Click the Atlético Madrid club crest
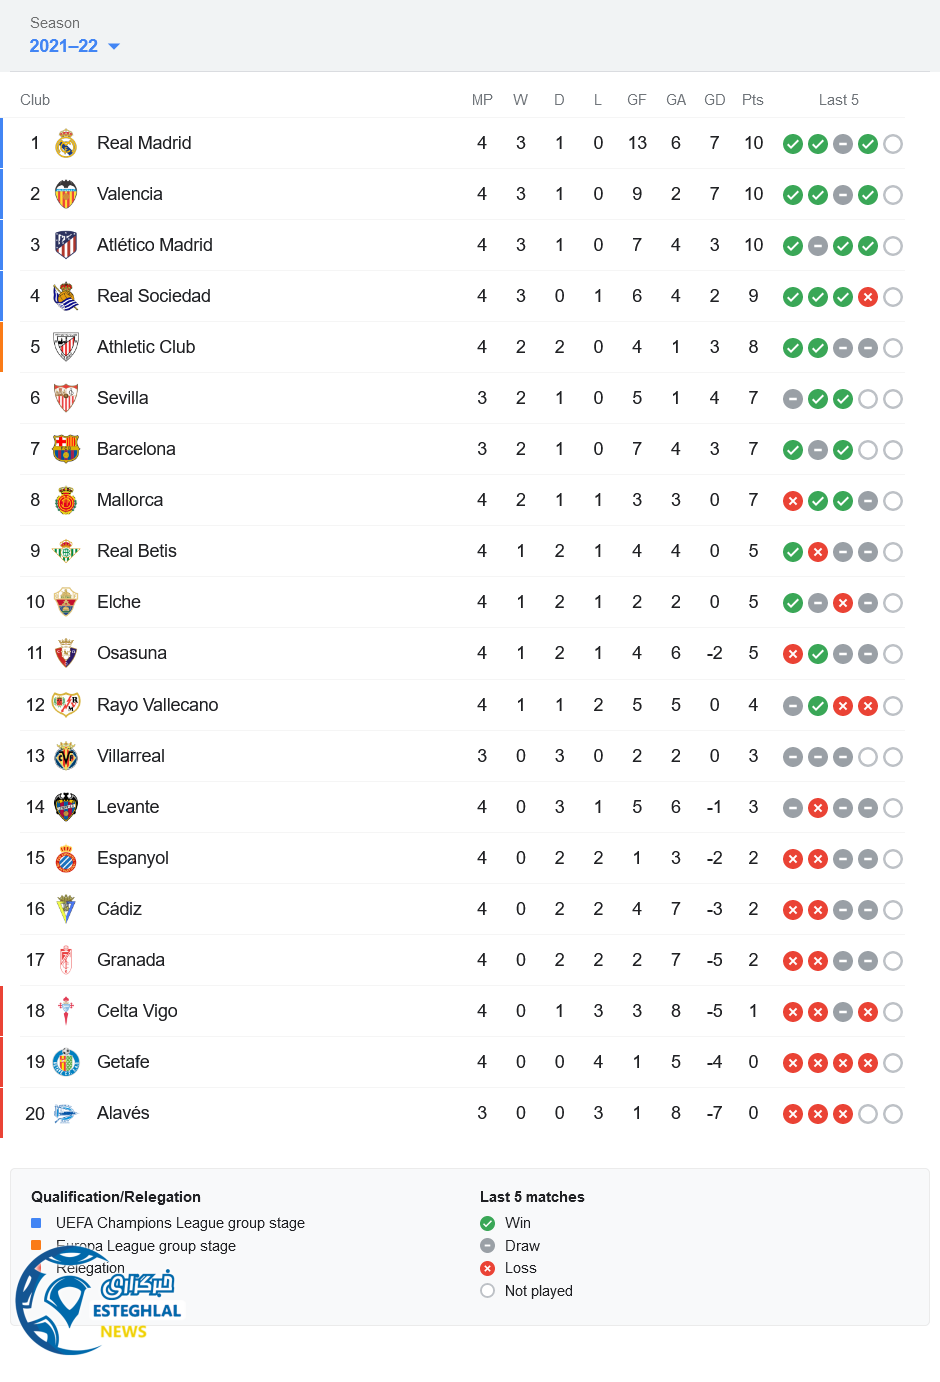Screen dimensions: 940x1382 coord(66,245)
